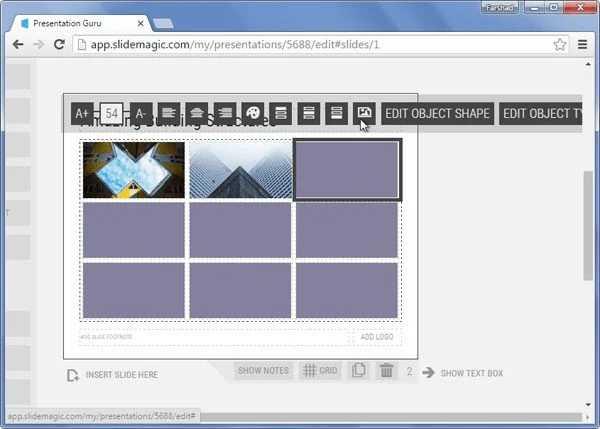This screenshot has height=429, width=600.
Task: Set vertical alignment to middle
Action: pos(309,113)
